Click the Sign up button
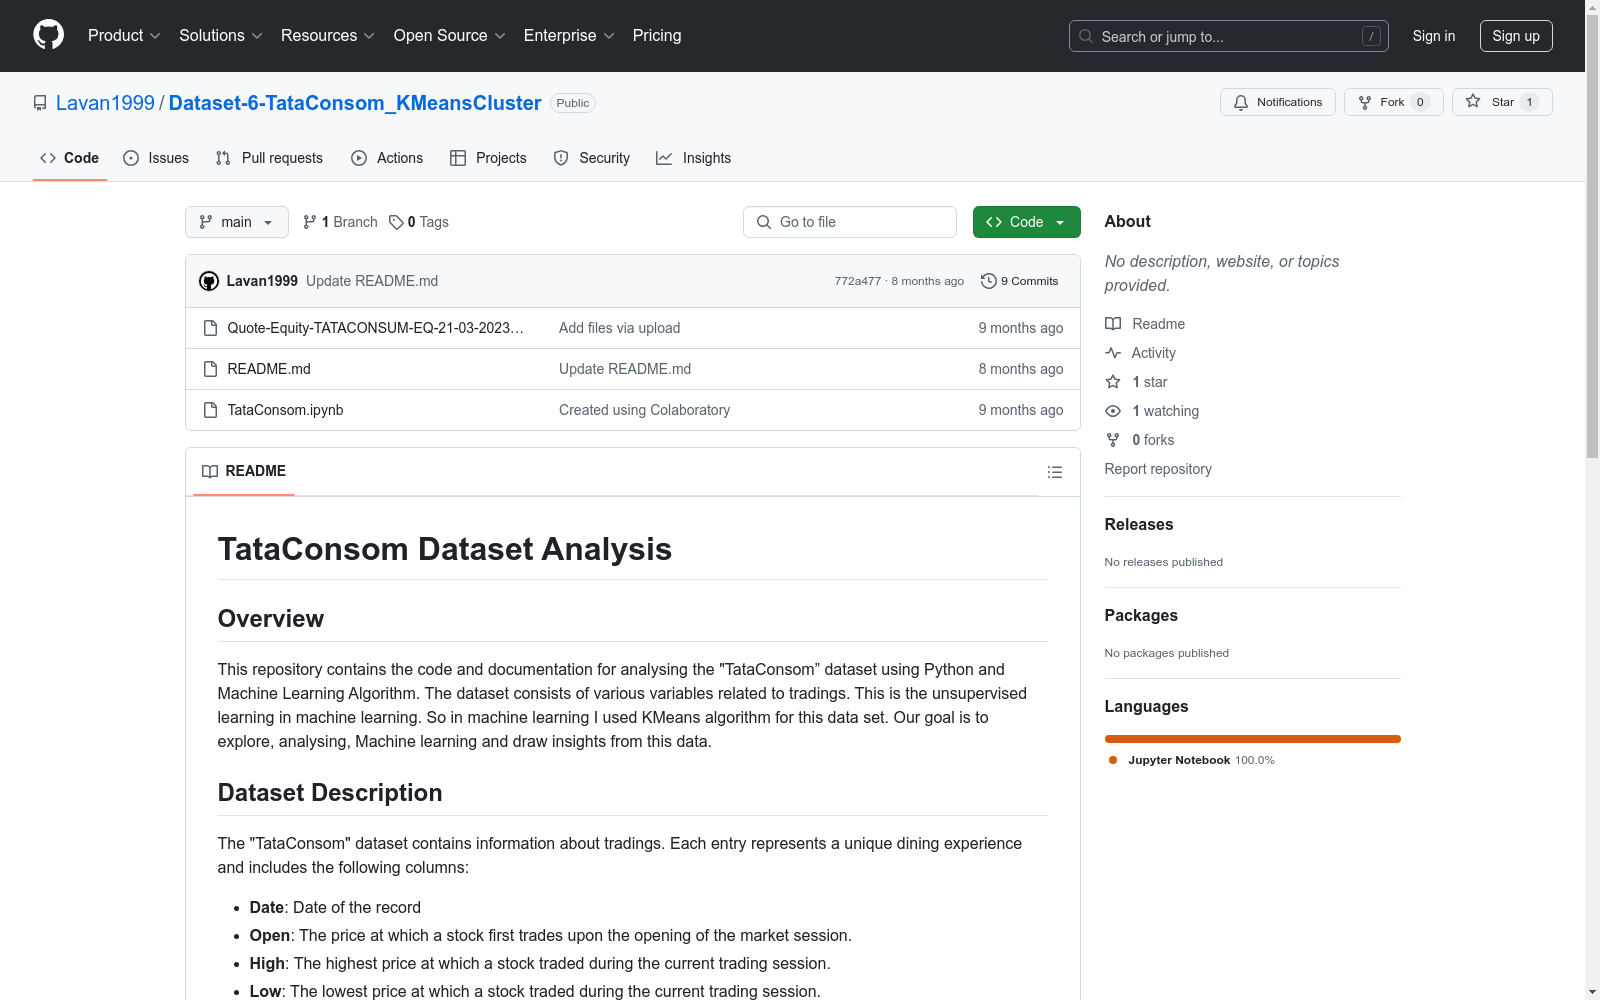1600x1000 pixels. click(x=1516, y=36)
